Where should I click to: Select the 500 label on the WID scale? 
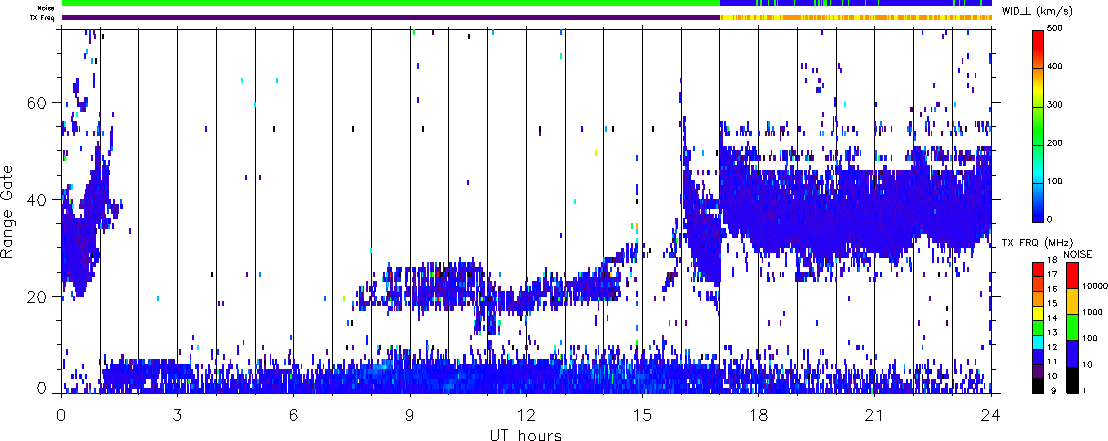(1054, 28)
